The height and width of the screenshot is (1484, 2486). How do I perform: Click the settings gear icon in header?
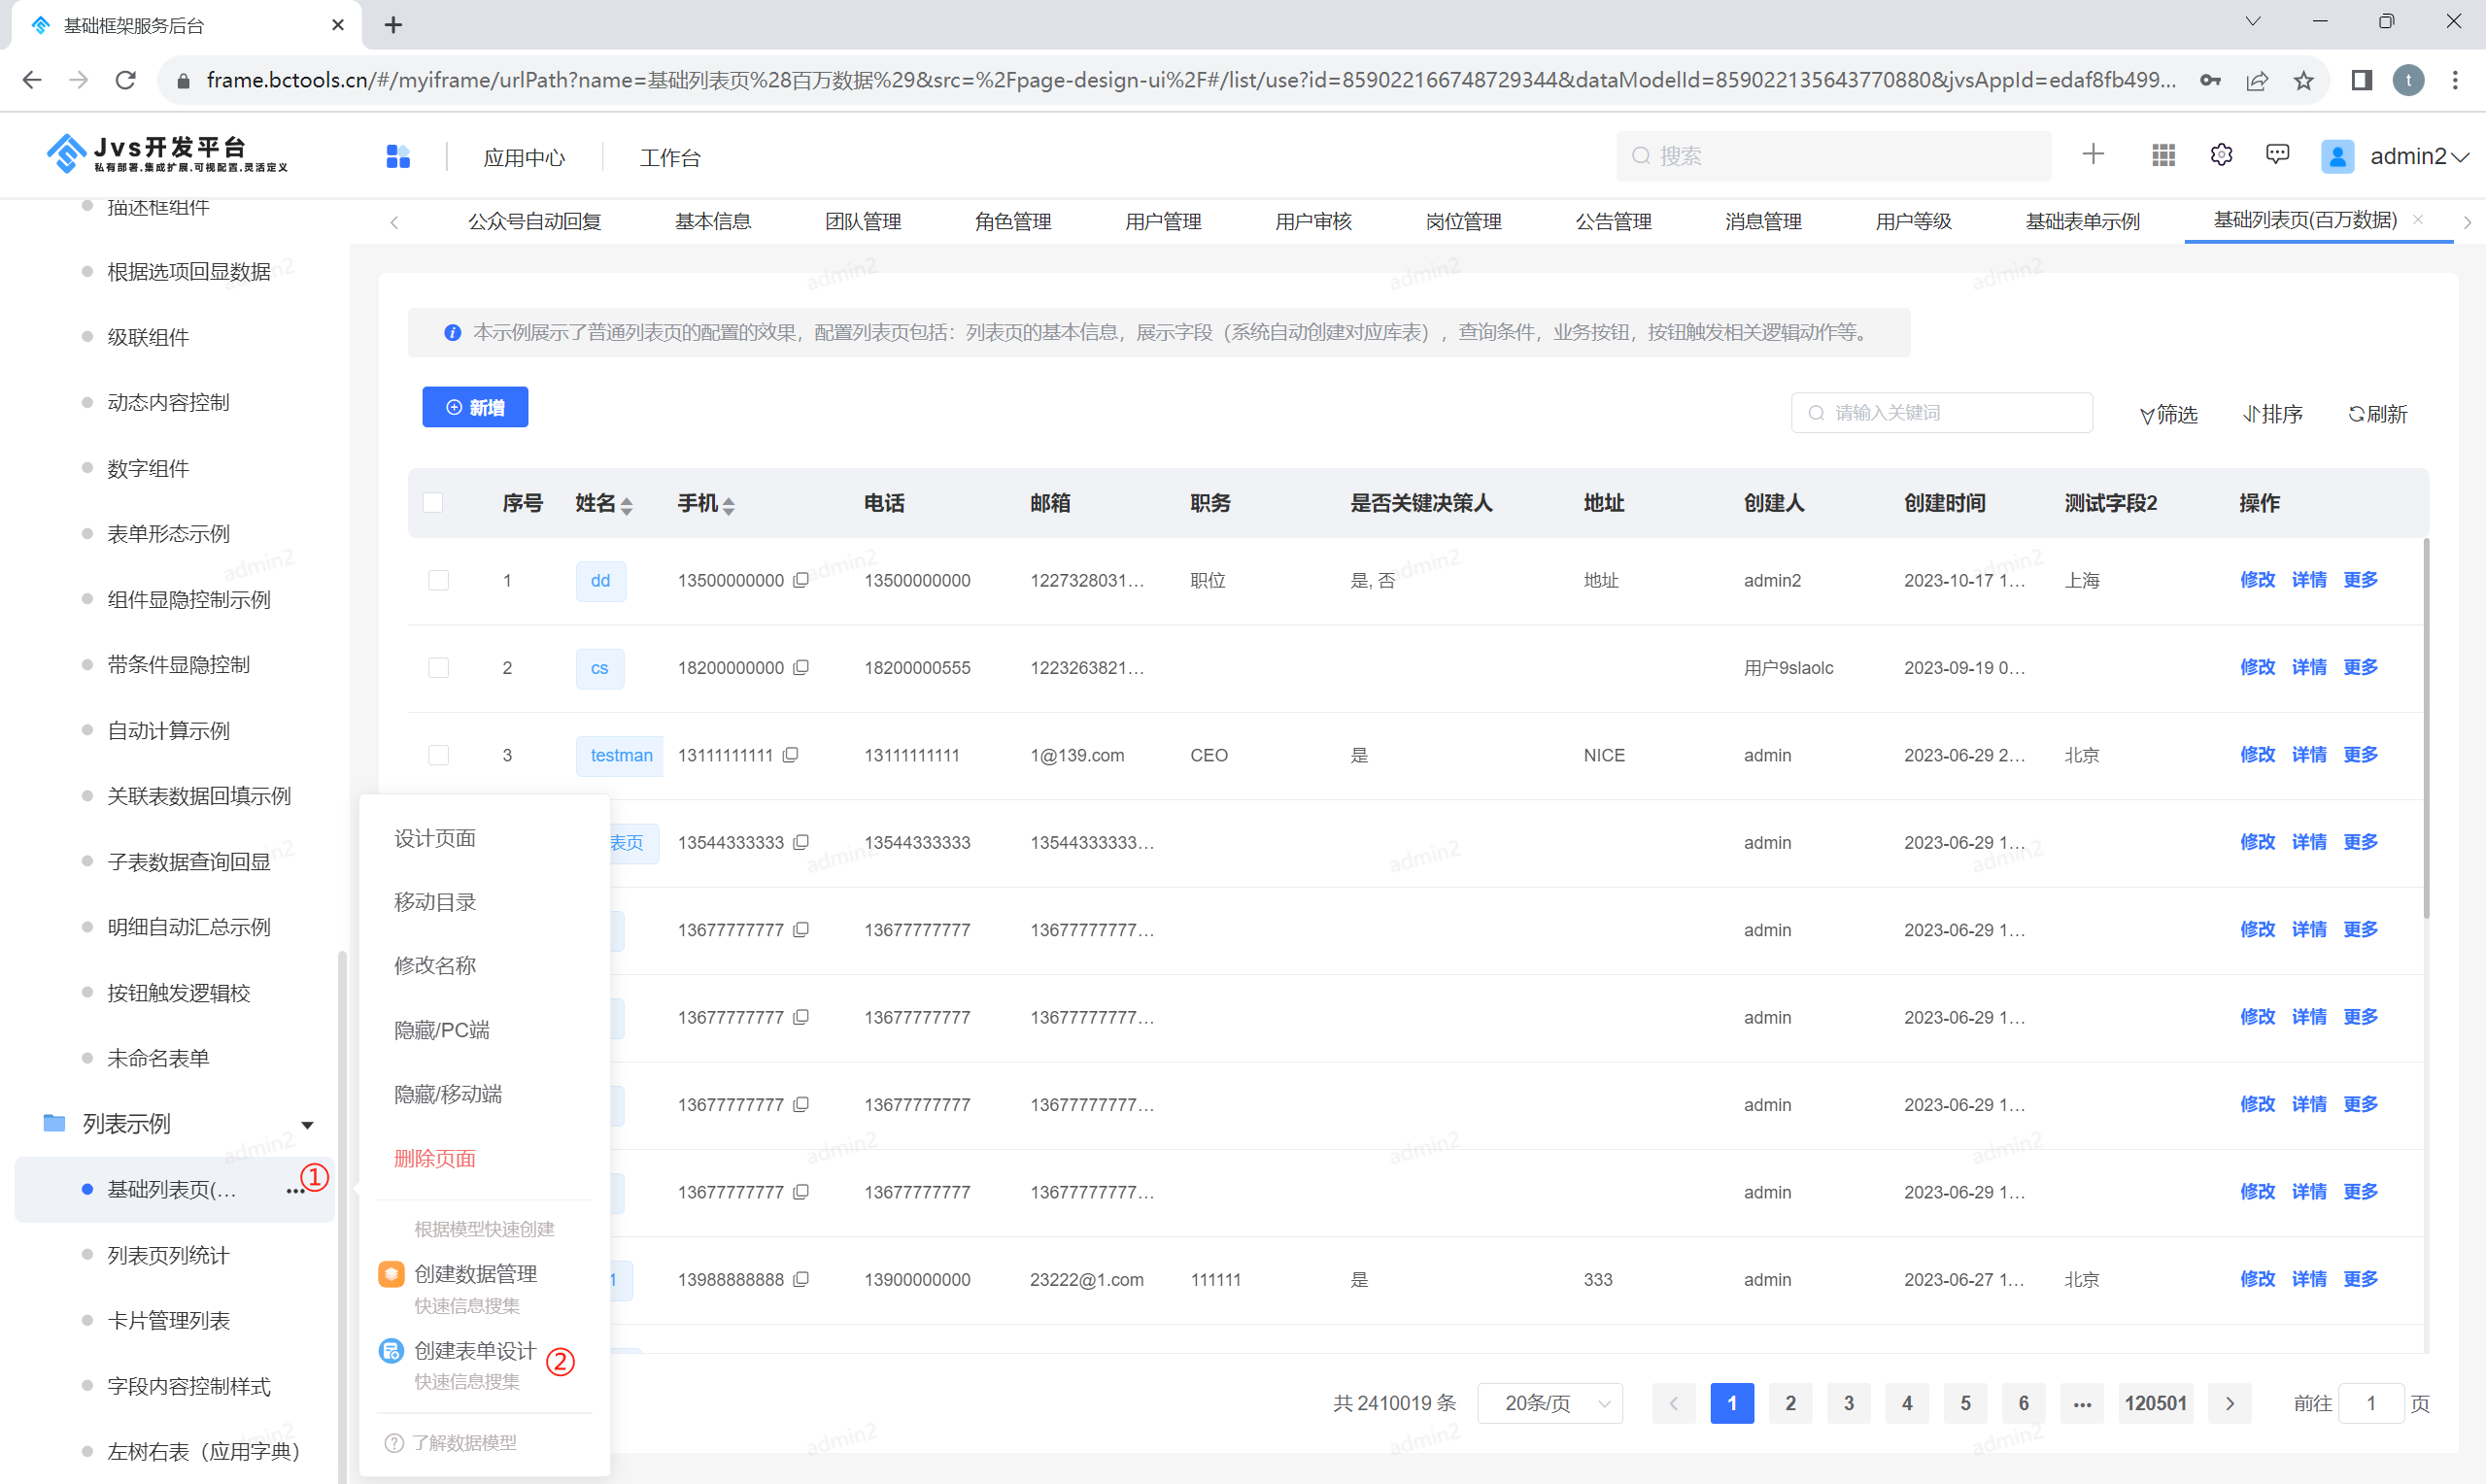point(2221,155)
